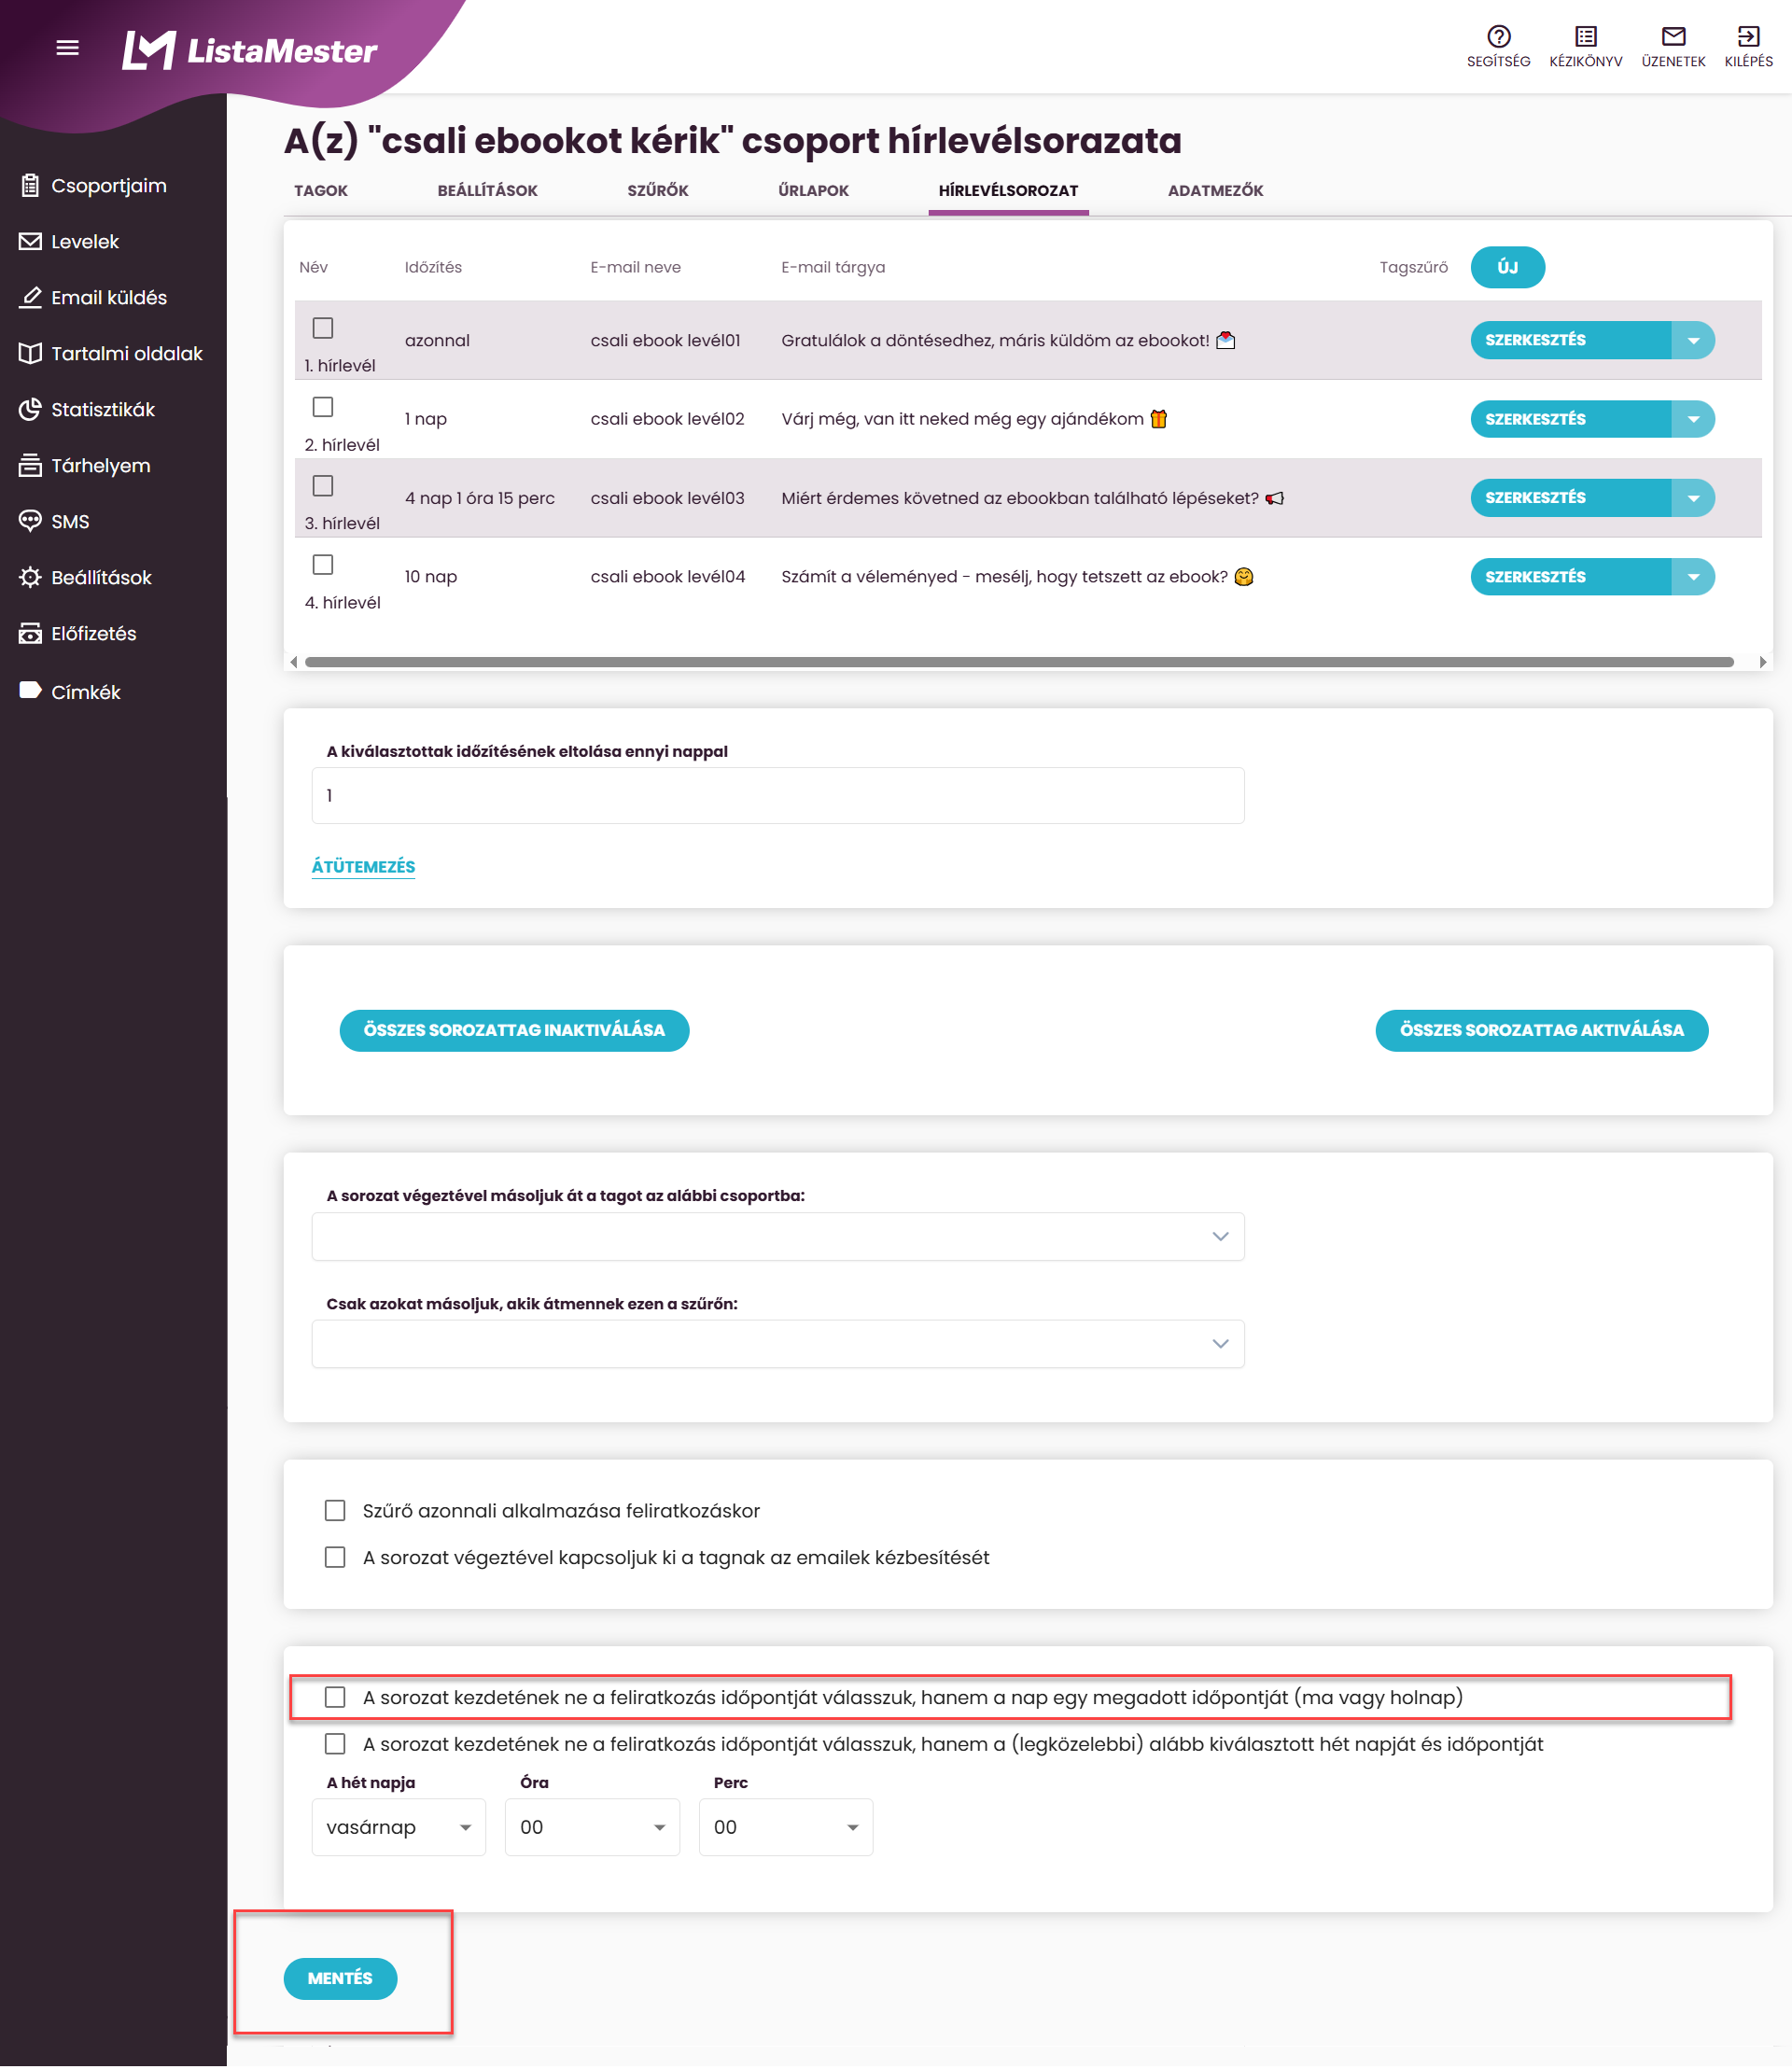The height and width of the screenshot is (2069, 1792).
Task: Select the 1. hírlevél checkbox
Action: coord(322,328)
